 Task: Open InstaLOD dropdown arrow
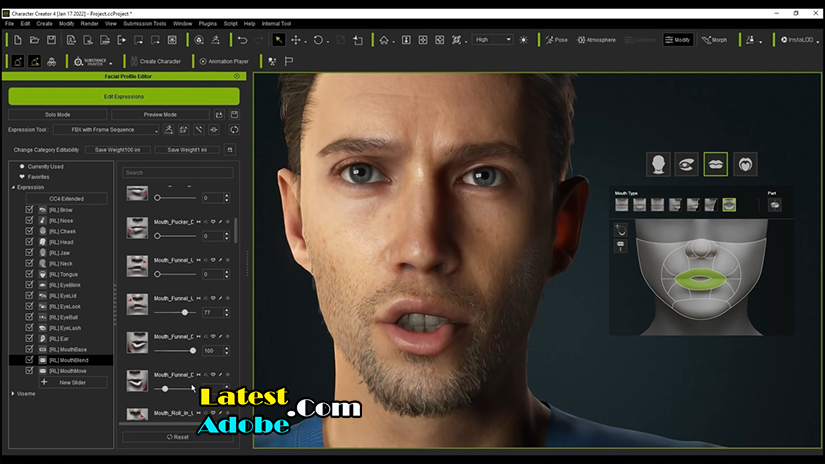(x=817, y=41)
